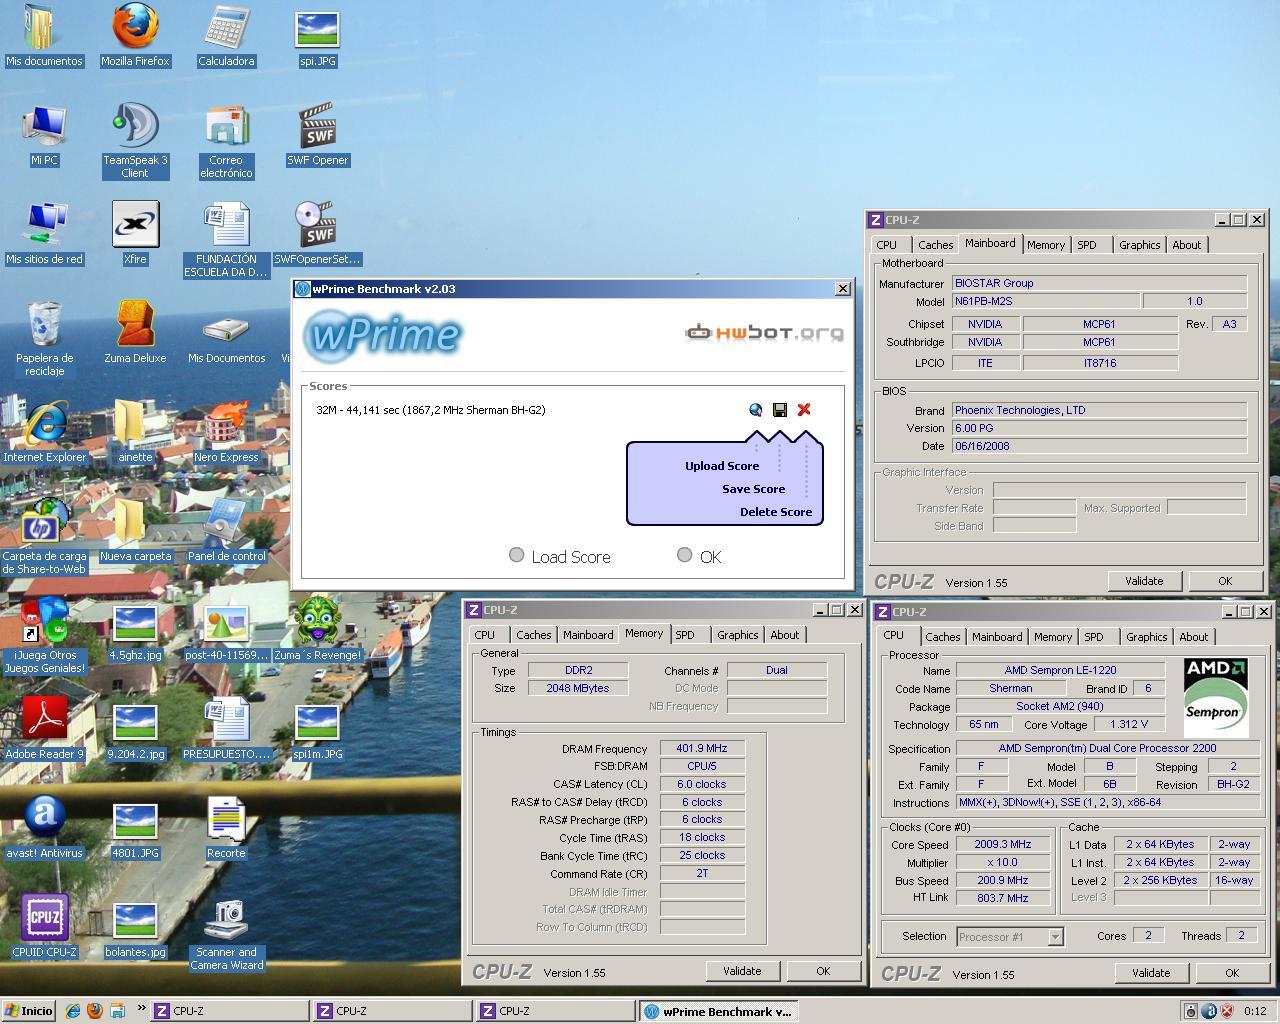Click the wPrime upload score globe icon
1280x1024 pixels.
click(x=755, y=410)
